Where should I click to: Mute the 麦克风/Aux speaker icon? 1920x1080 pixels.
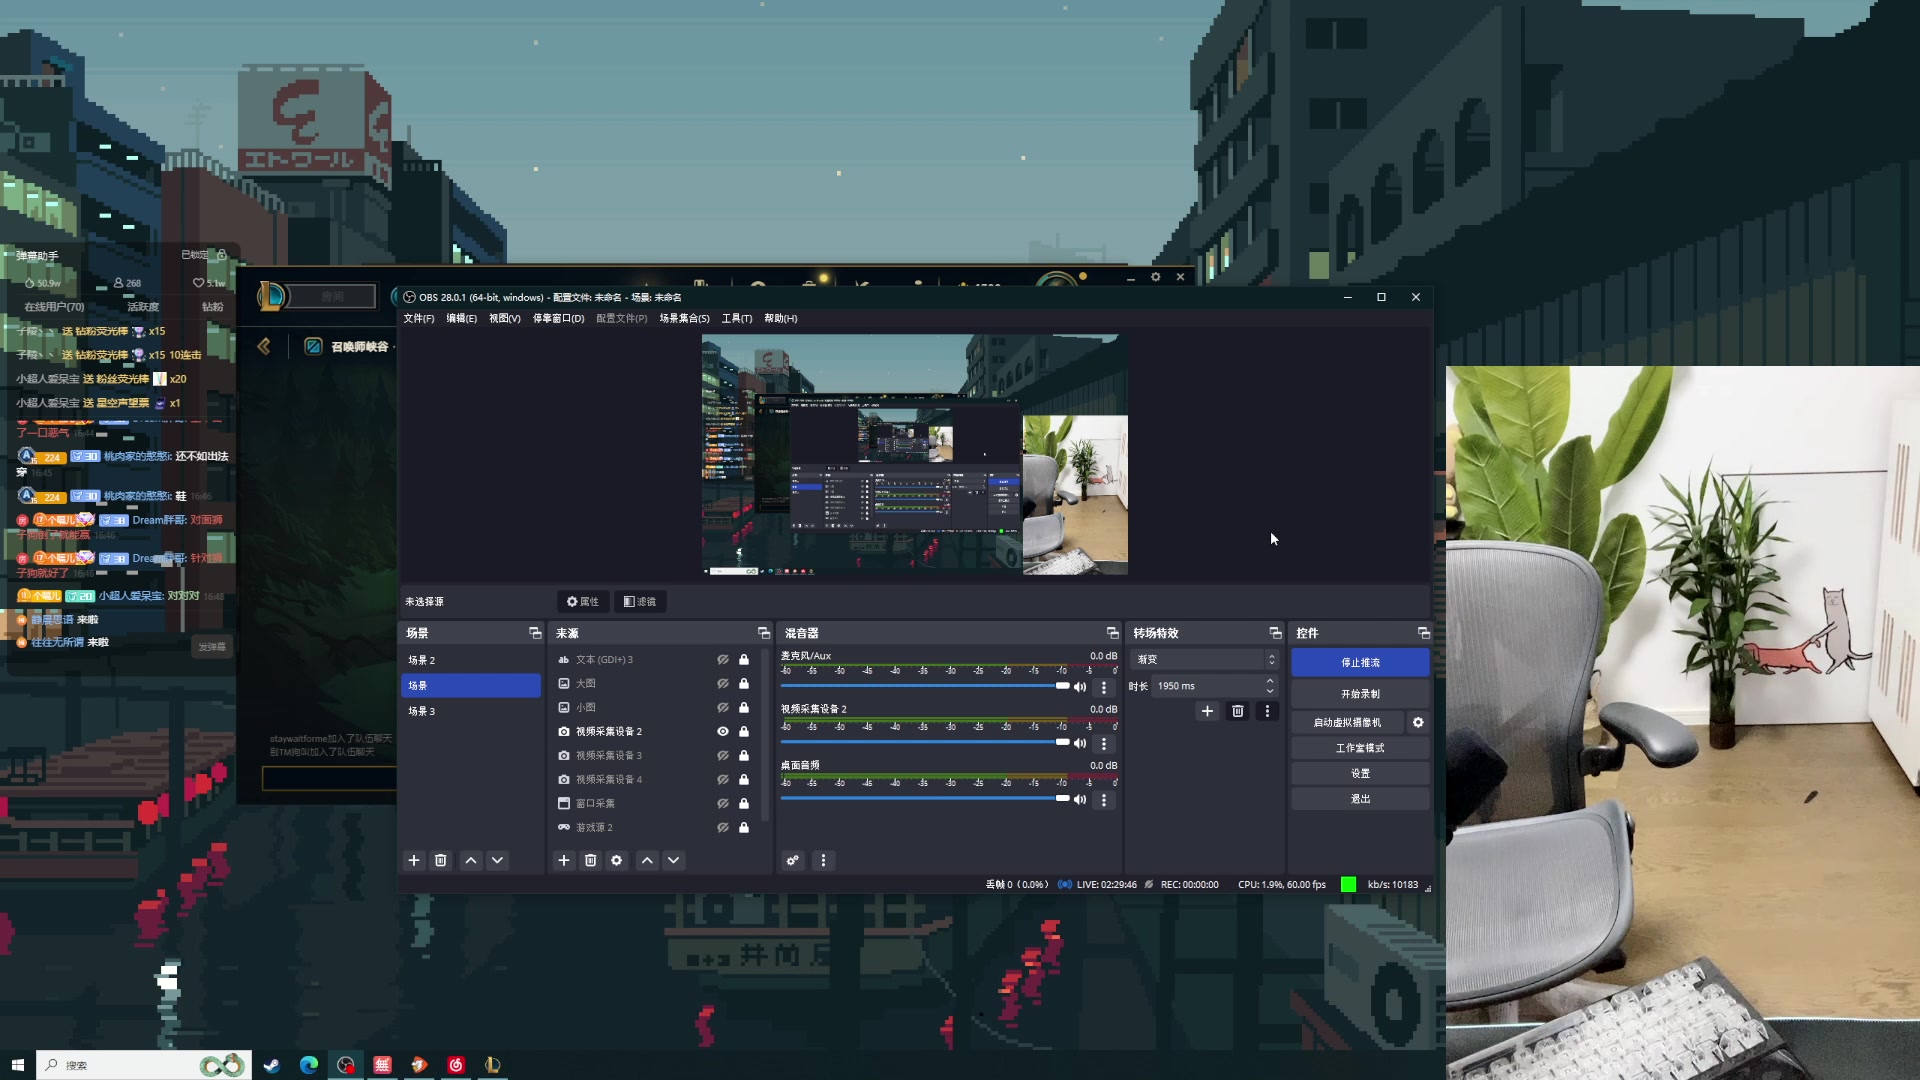[1080, 687]
